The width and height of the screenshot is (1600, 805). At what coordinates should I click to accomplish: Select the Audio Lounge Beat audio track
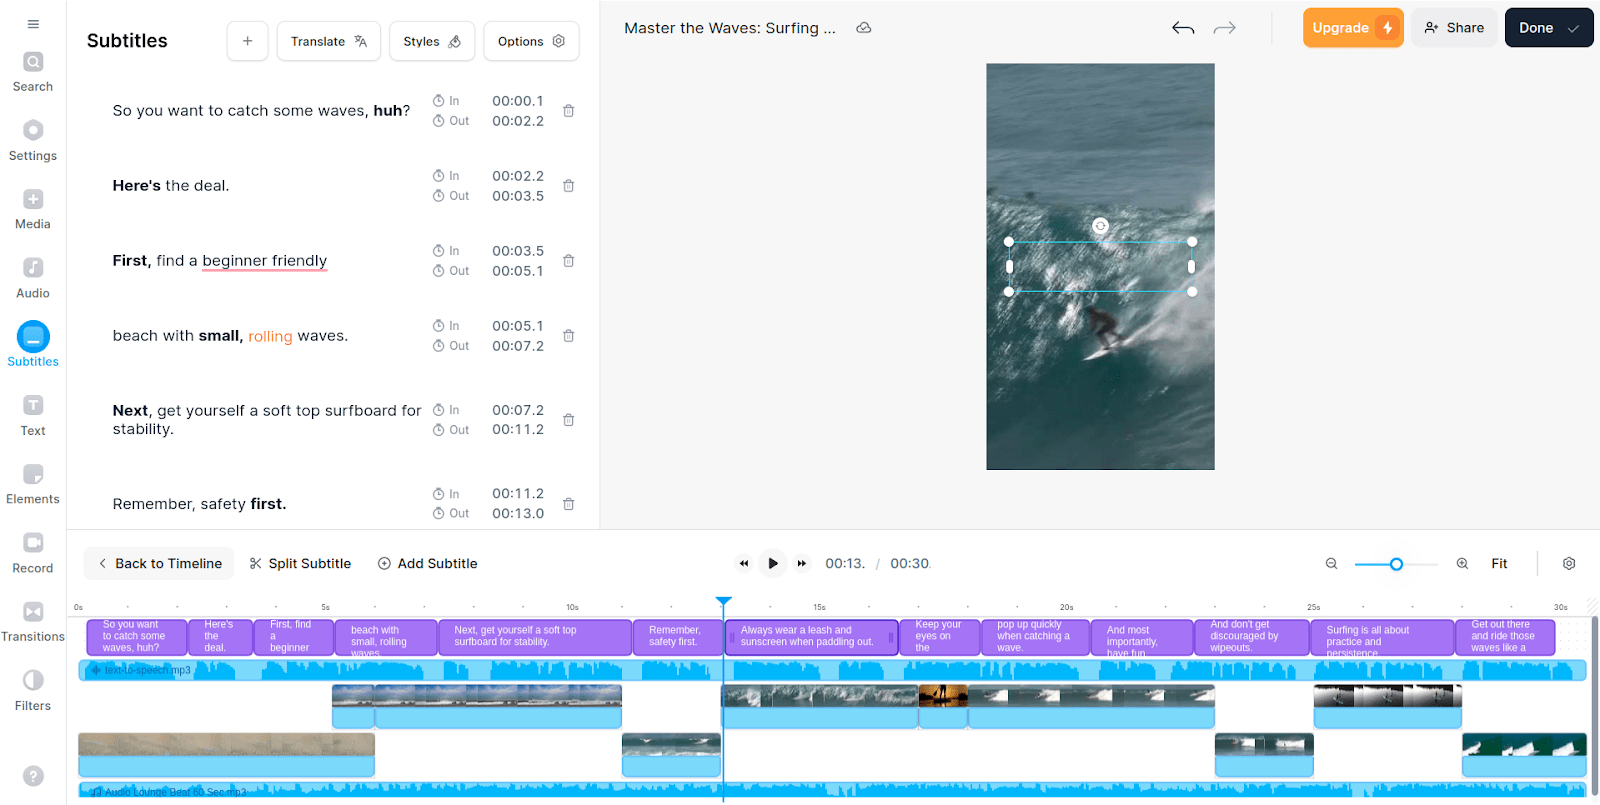(x=832, y=791)
